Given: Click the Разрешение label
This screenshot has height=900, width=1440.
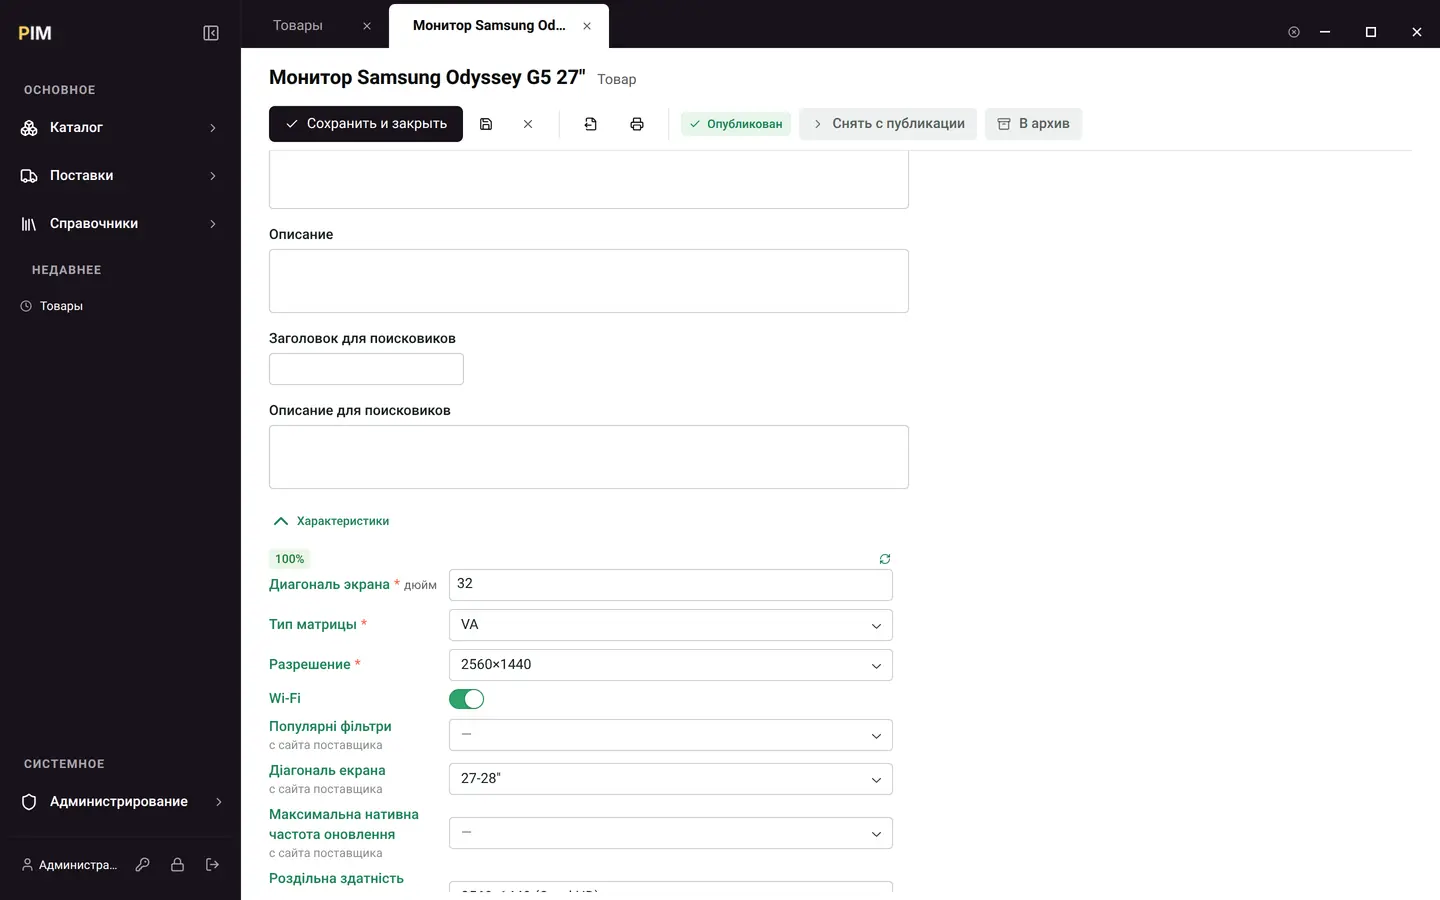Looking at the screenshot, I should pos(310,665).
